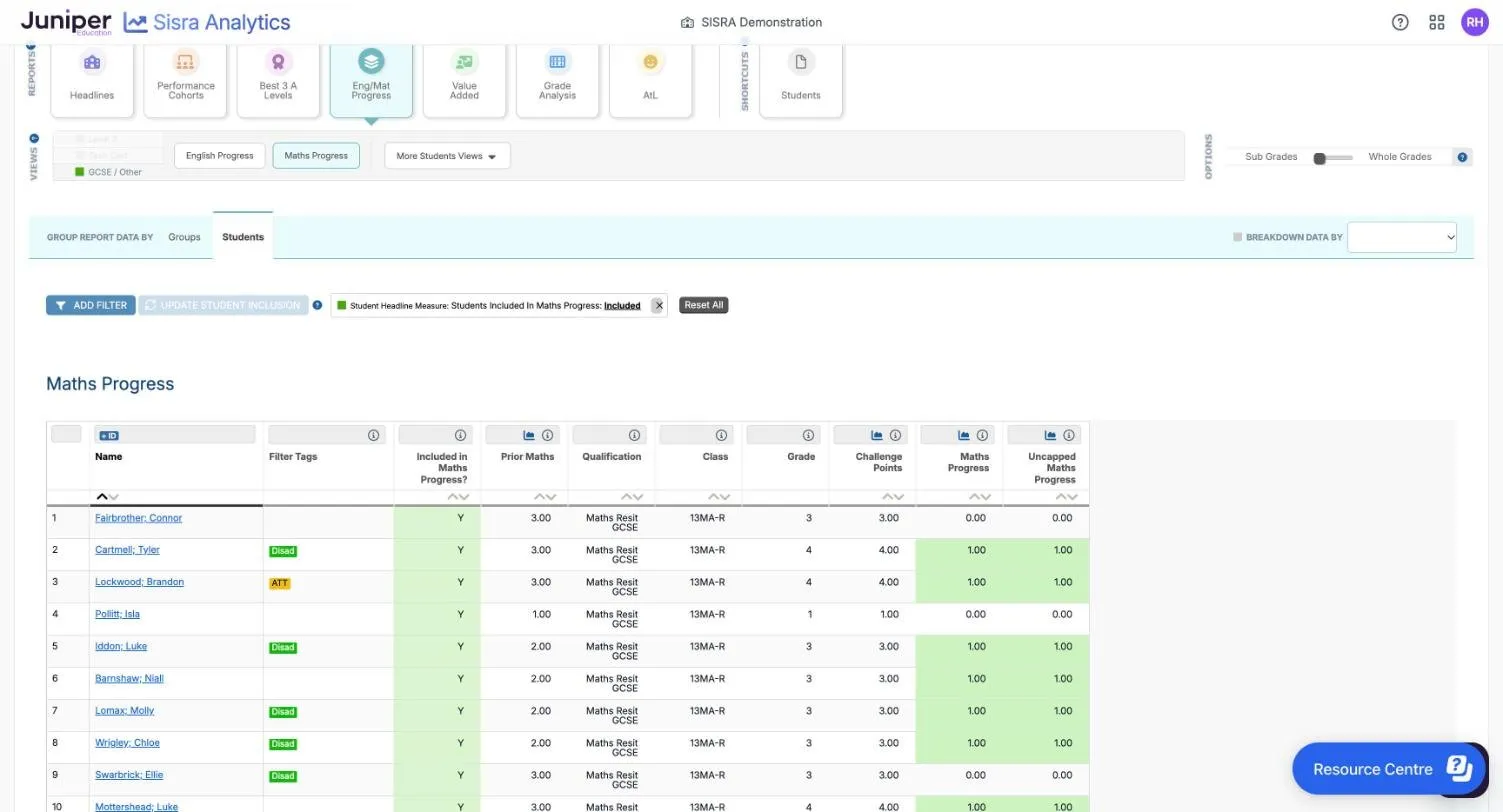Open the RH user profile avatar

click(x=1475, y=22)
